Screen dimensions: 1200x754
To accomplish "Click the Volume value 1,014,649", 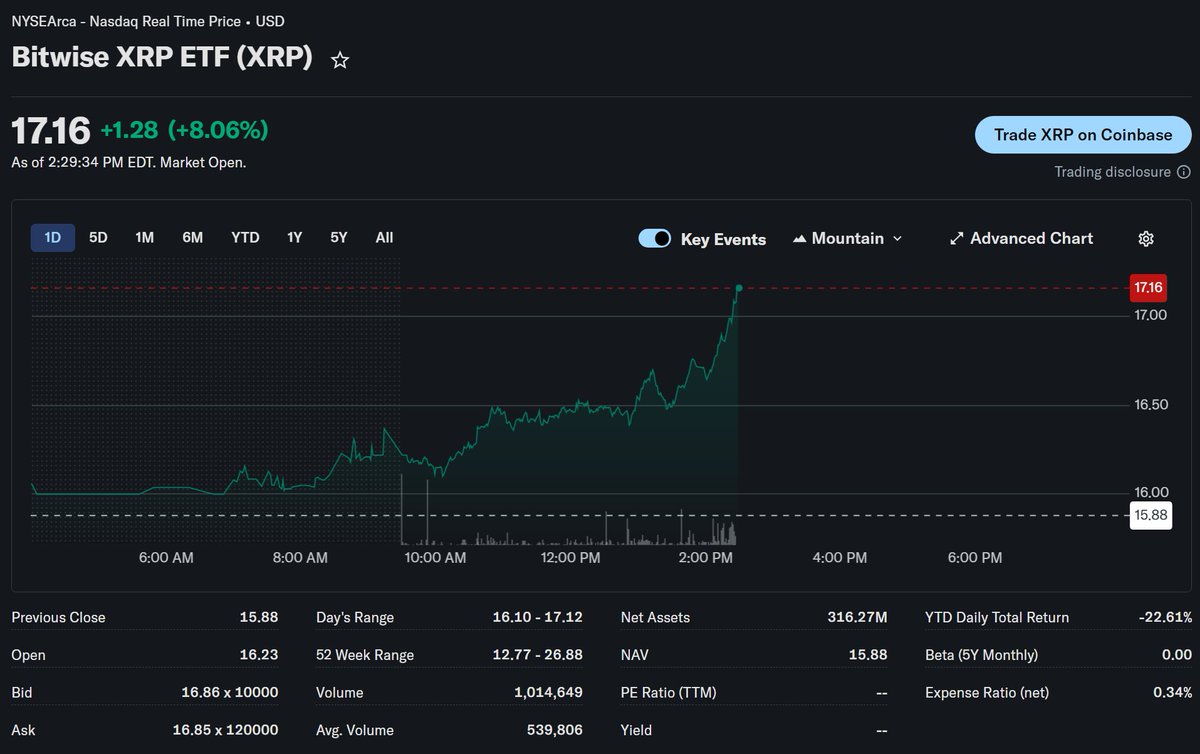I will tap(549, 692).
